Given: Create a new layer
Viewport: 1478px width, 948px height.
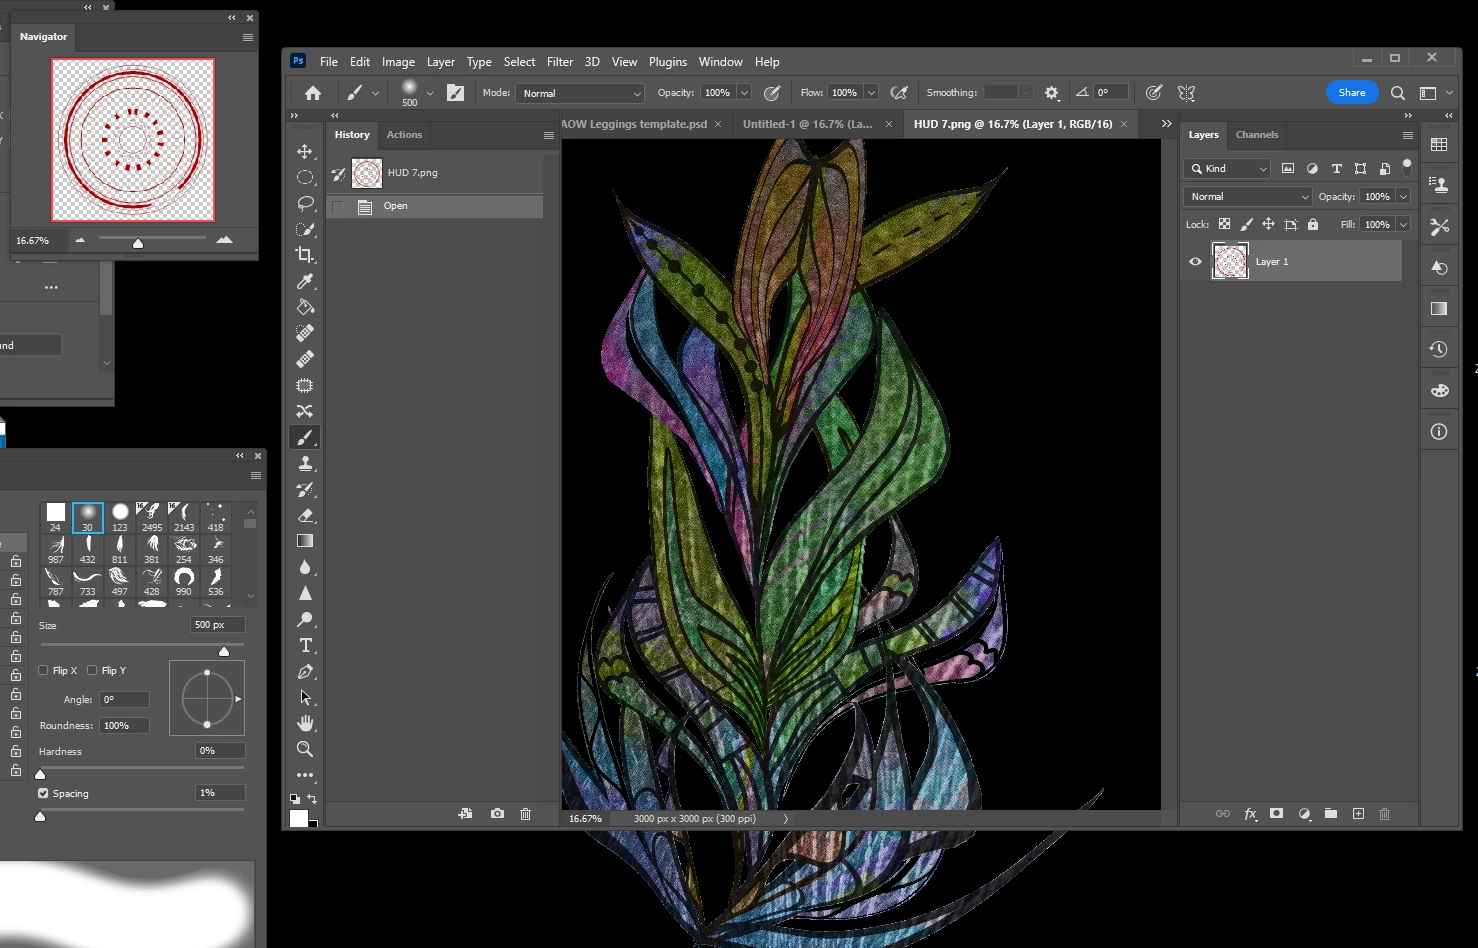Looking at the screenshot, I should tap(1358, 814).
